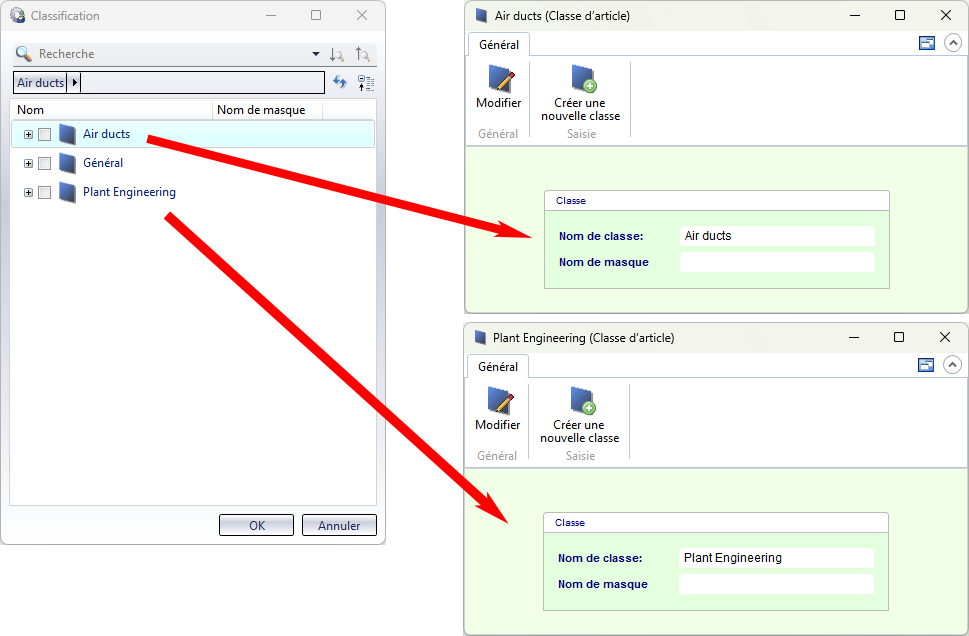This screenshot has width=969, height=636.
Task: Click the Classification window title icon
Action: pyautogui.click(x=17, y=15)
